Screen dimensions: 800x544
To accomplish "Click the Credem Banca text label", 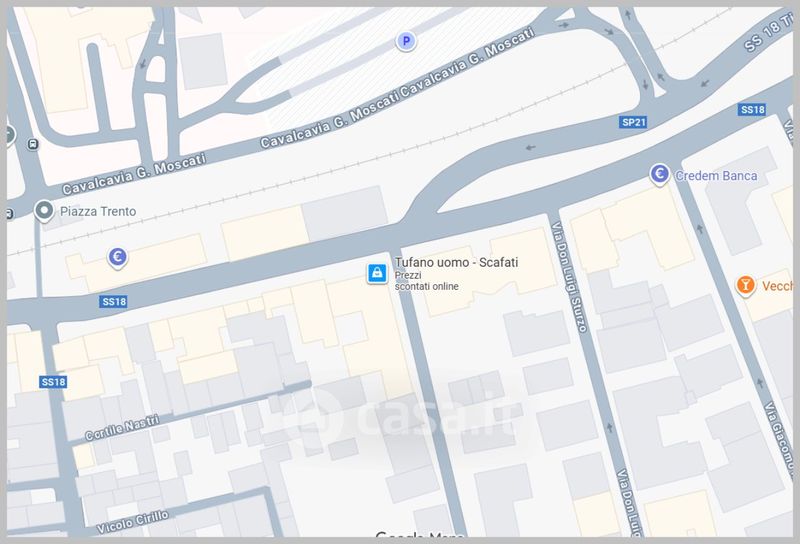I will pyautogui.click(x=716, y=176).
